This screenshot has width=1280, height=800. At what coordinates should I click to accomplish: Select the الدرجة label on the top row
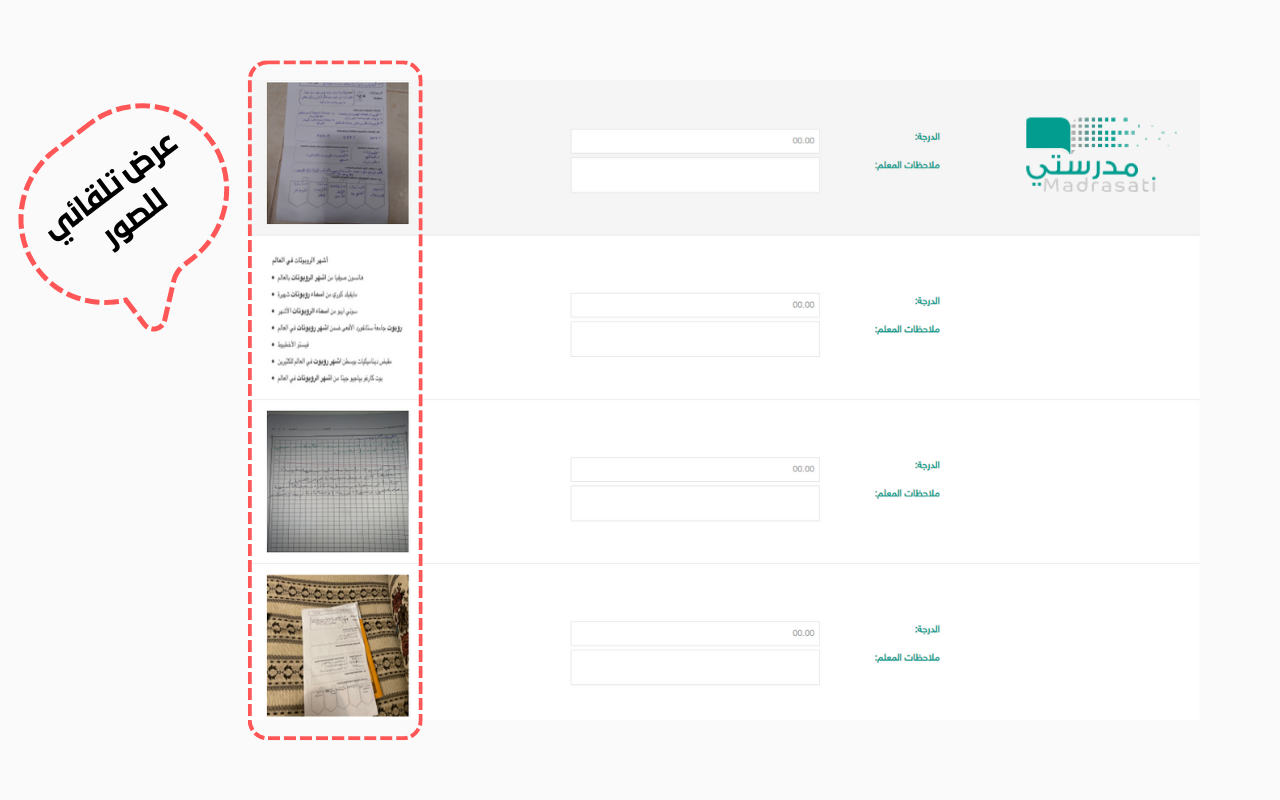(925, 137)
